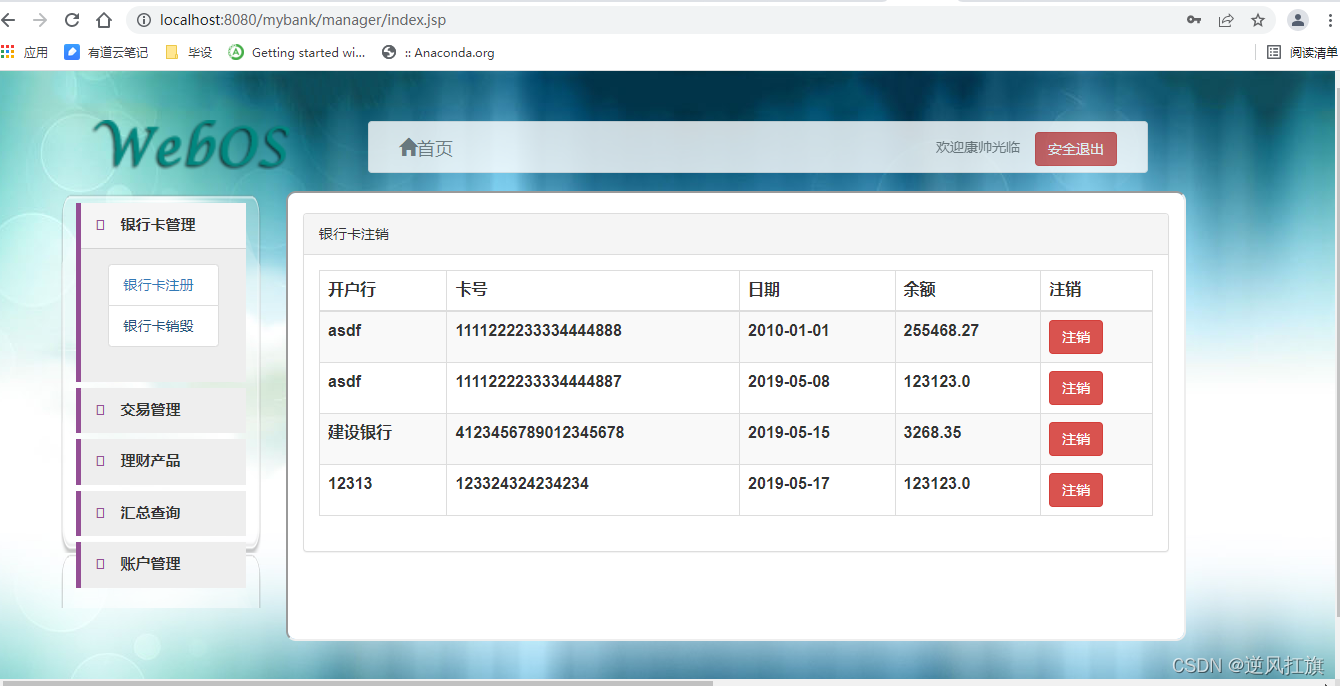
Task: Click the home icon beside 首页
Action: pos(408,146)
